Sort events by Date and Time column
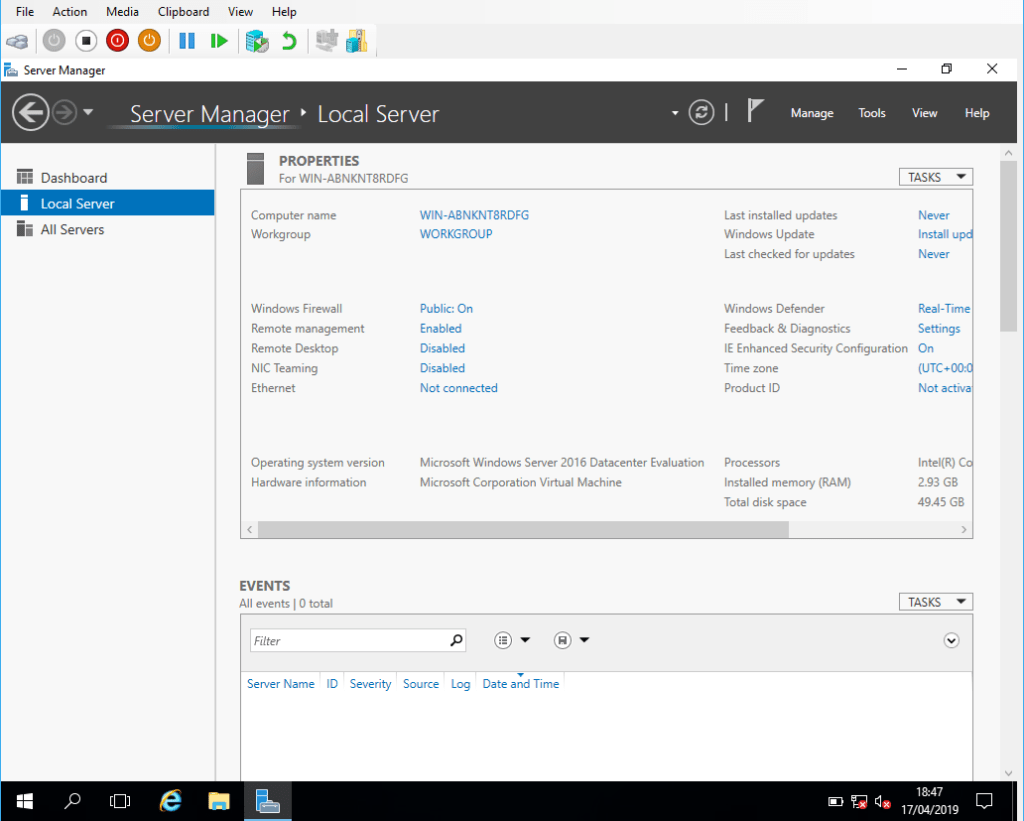1024x821 pixels. click(520, 684)
